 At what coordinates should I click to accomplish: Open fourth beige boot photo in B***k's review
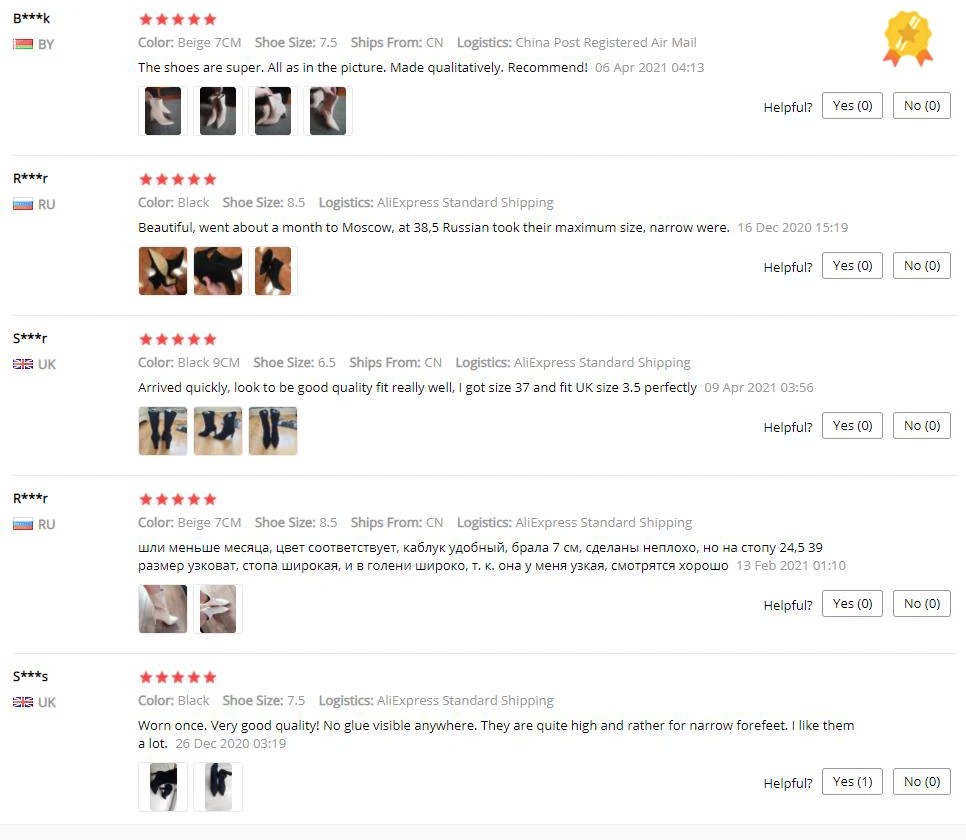click(x=328, y=111)
